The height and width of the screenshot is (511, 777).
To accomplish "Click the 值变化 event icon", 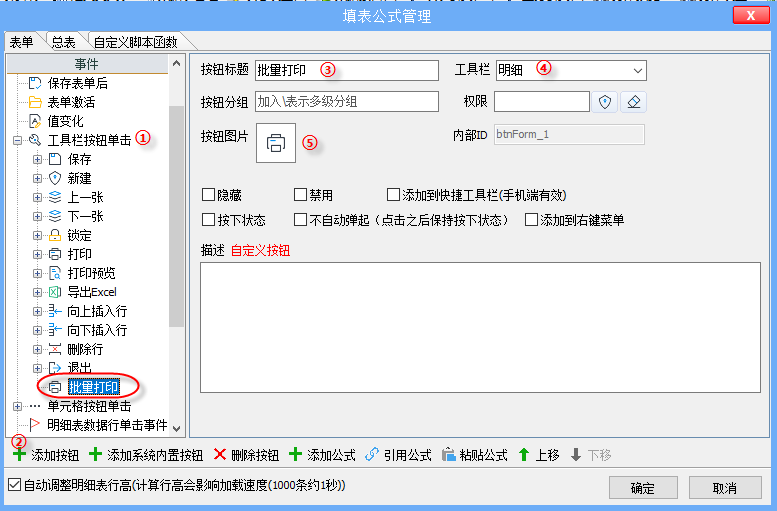I will (35, 121).
